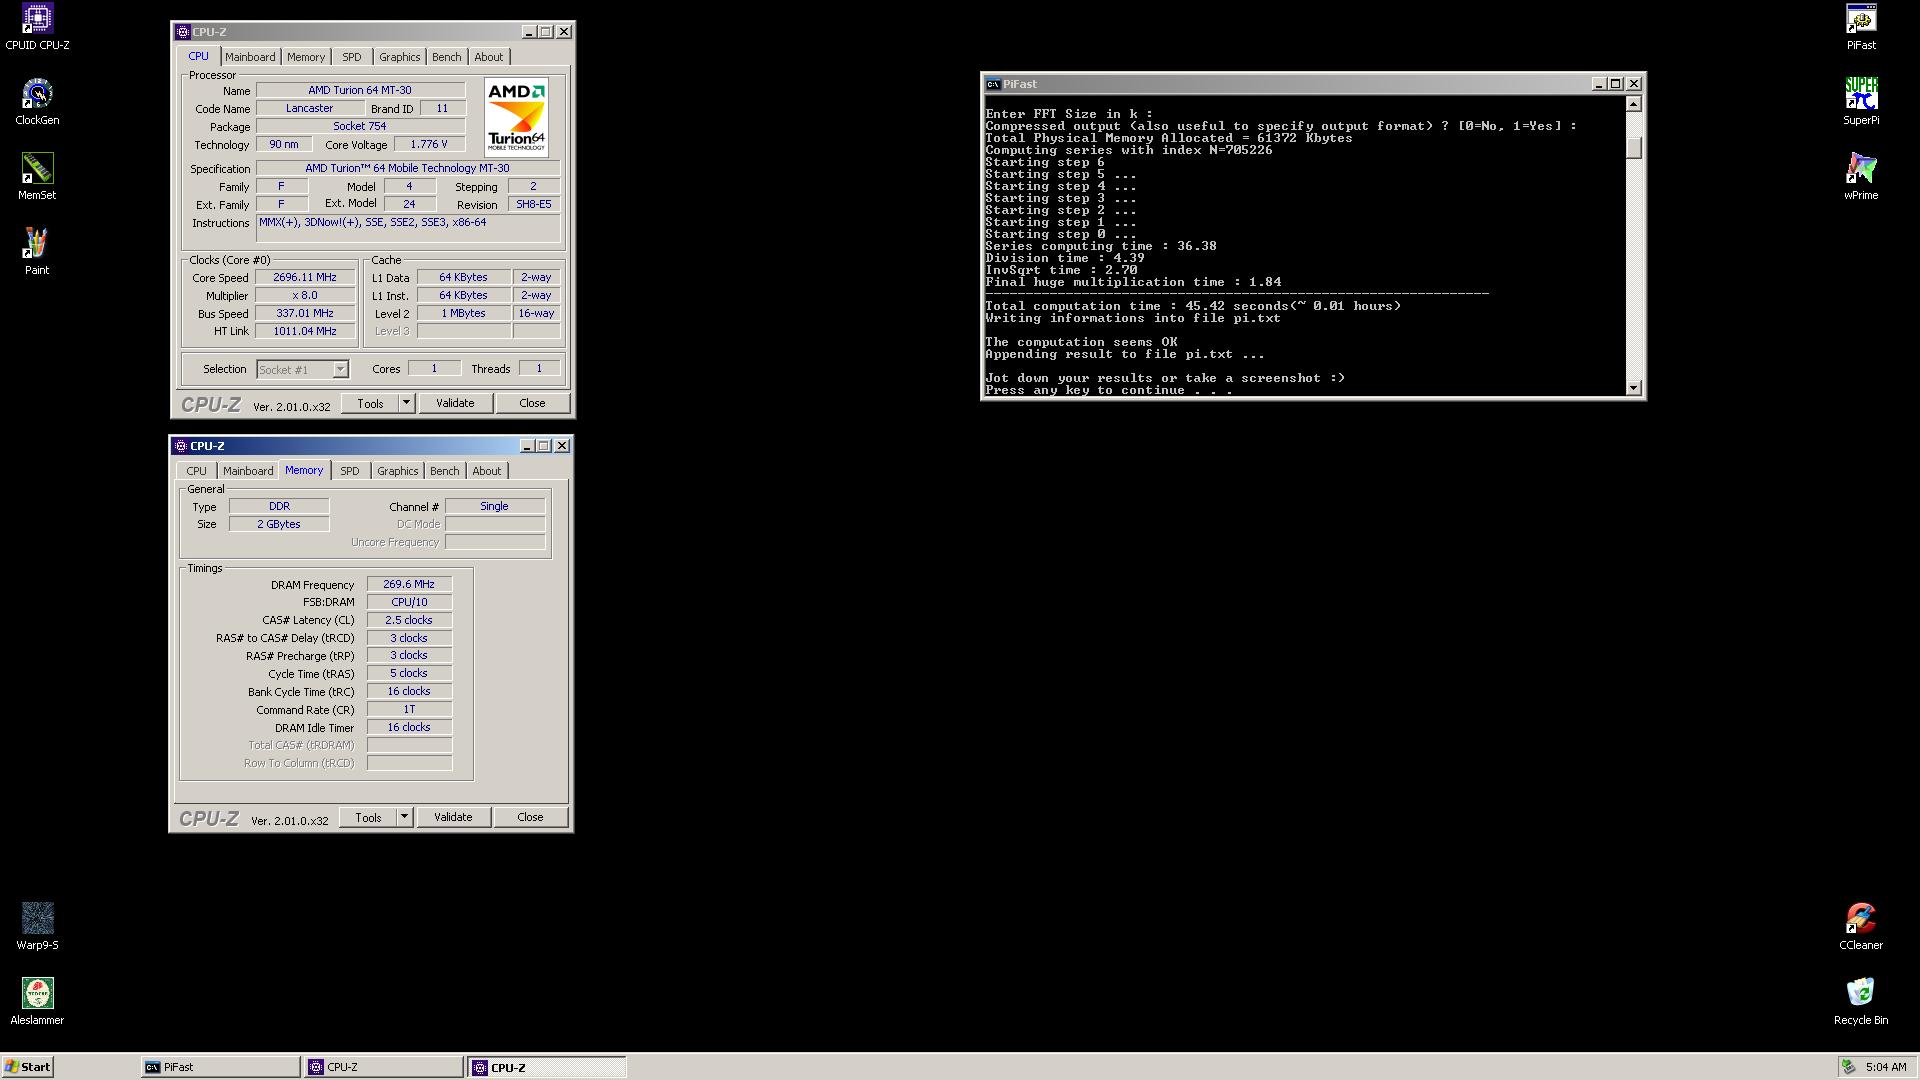The image size is (1920, 1080).
Task: Click the taskbar clock showing 5:04 AM
Action: coord(1886,1067)
